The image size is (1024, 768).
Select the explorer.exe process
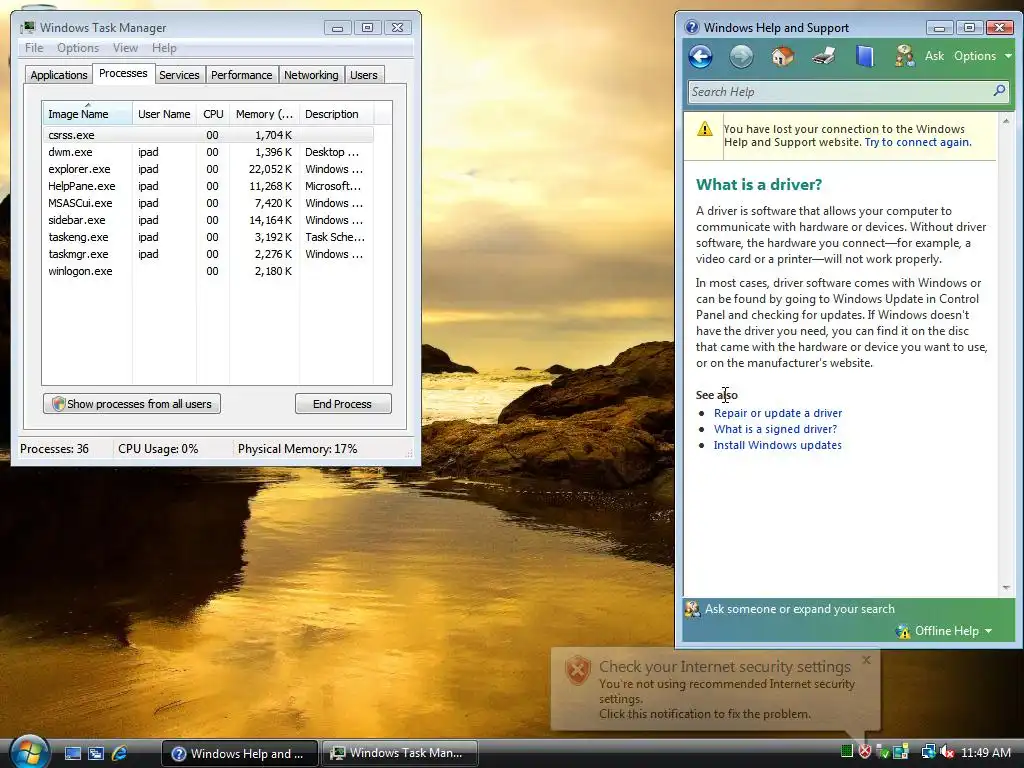[x=208, y=169]
